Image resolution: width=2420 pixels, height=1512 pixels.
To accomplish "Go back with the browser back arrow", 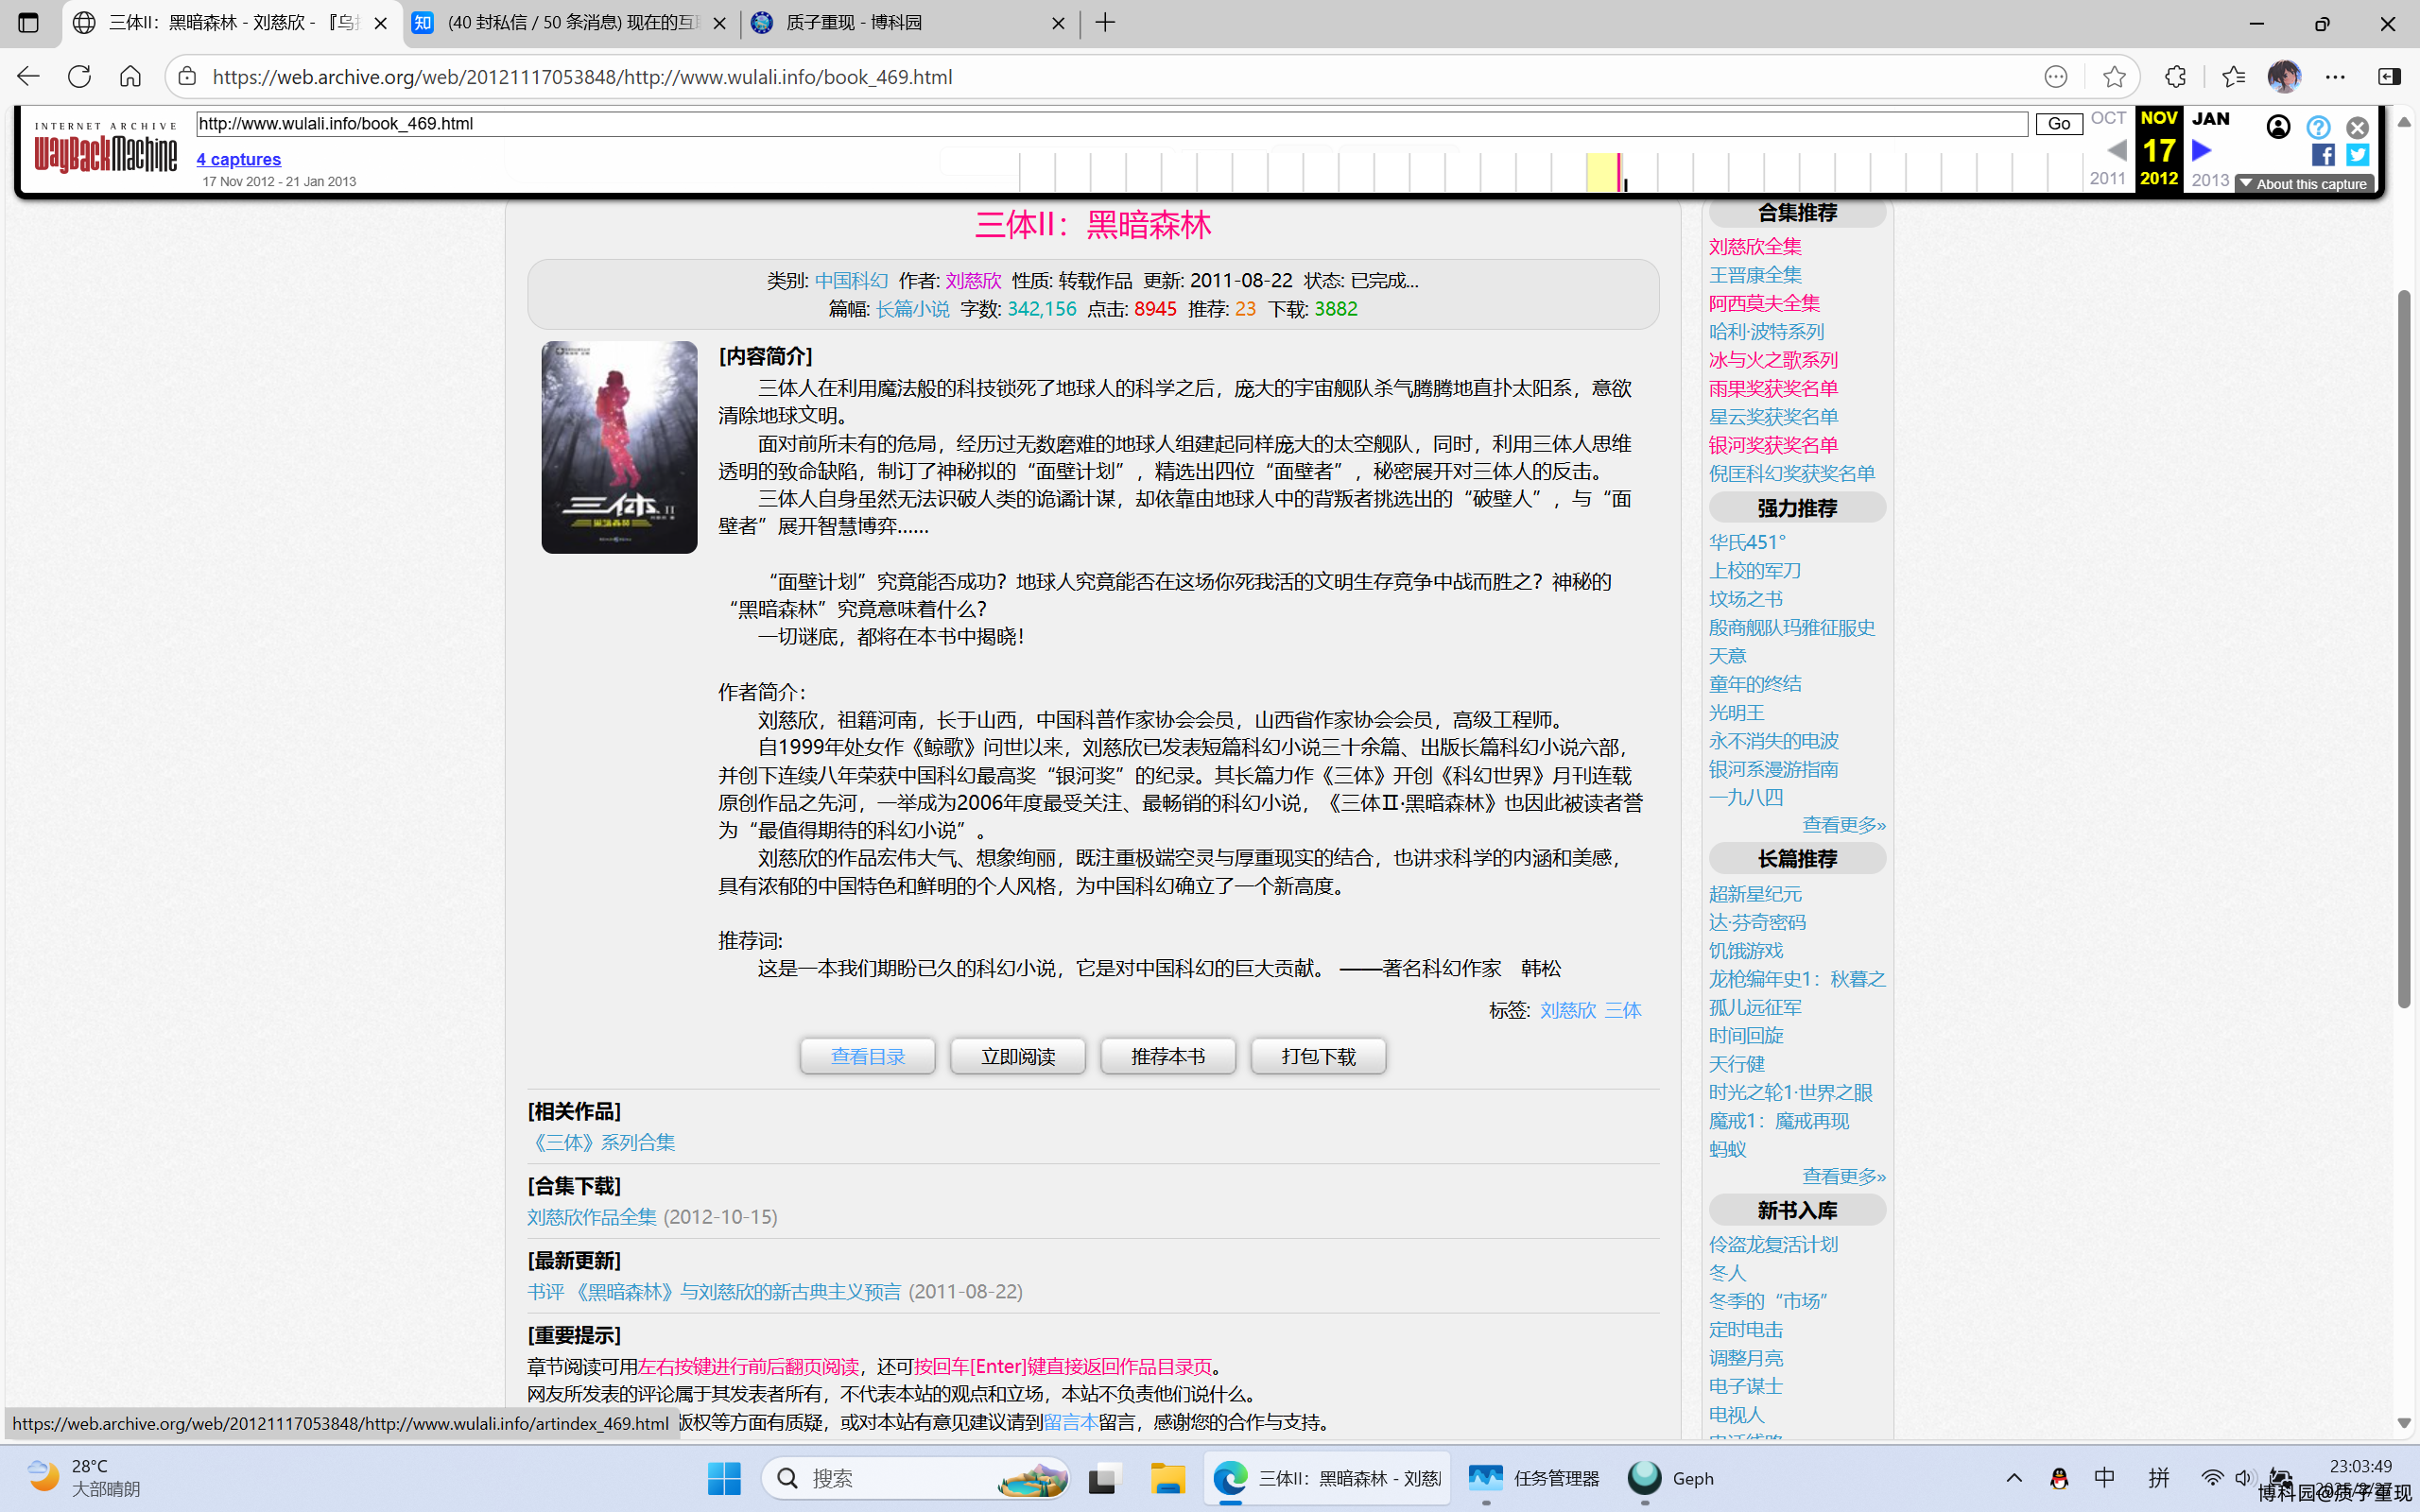I will pyautogui.click(x=28, y=76).
